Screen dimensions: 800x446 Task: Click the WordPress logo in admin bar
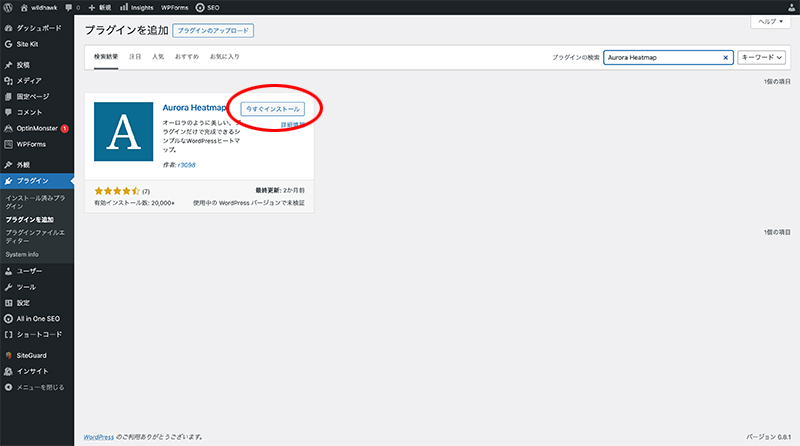(x=8, y=7)
